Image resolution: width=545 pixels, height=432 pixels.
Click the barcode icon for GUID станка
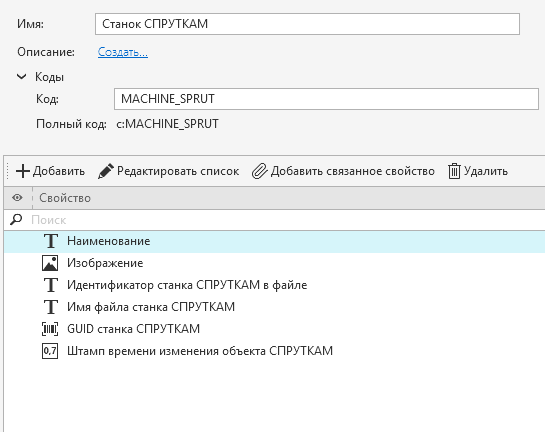coord(50,329)
